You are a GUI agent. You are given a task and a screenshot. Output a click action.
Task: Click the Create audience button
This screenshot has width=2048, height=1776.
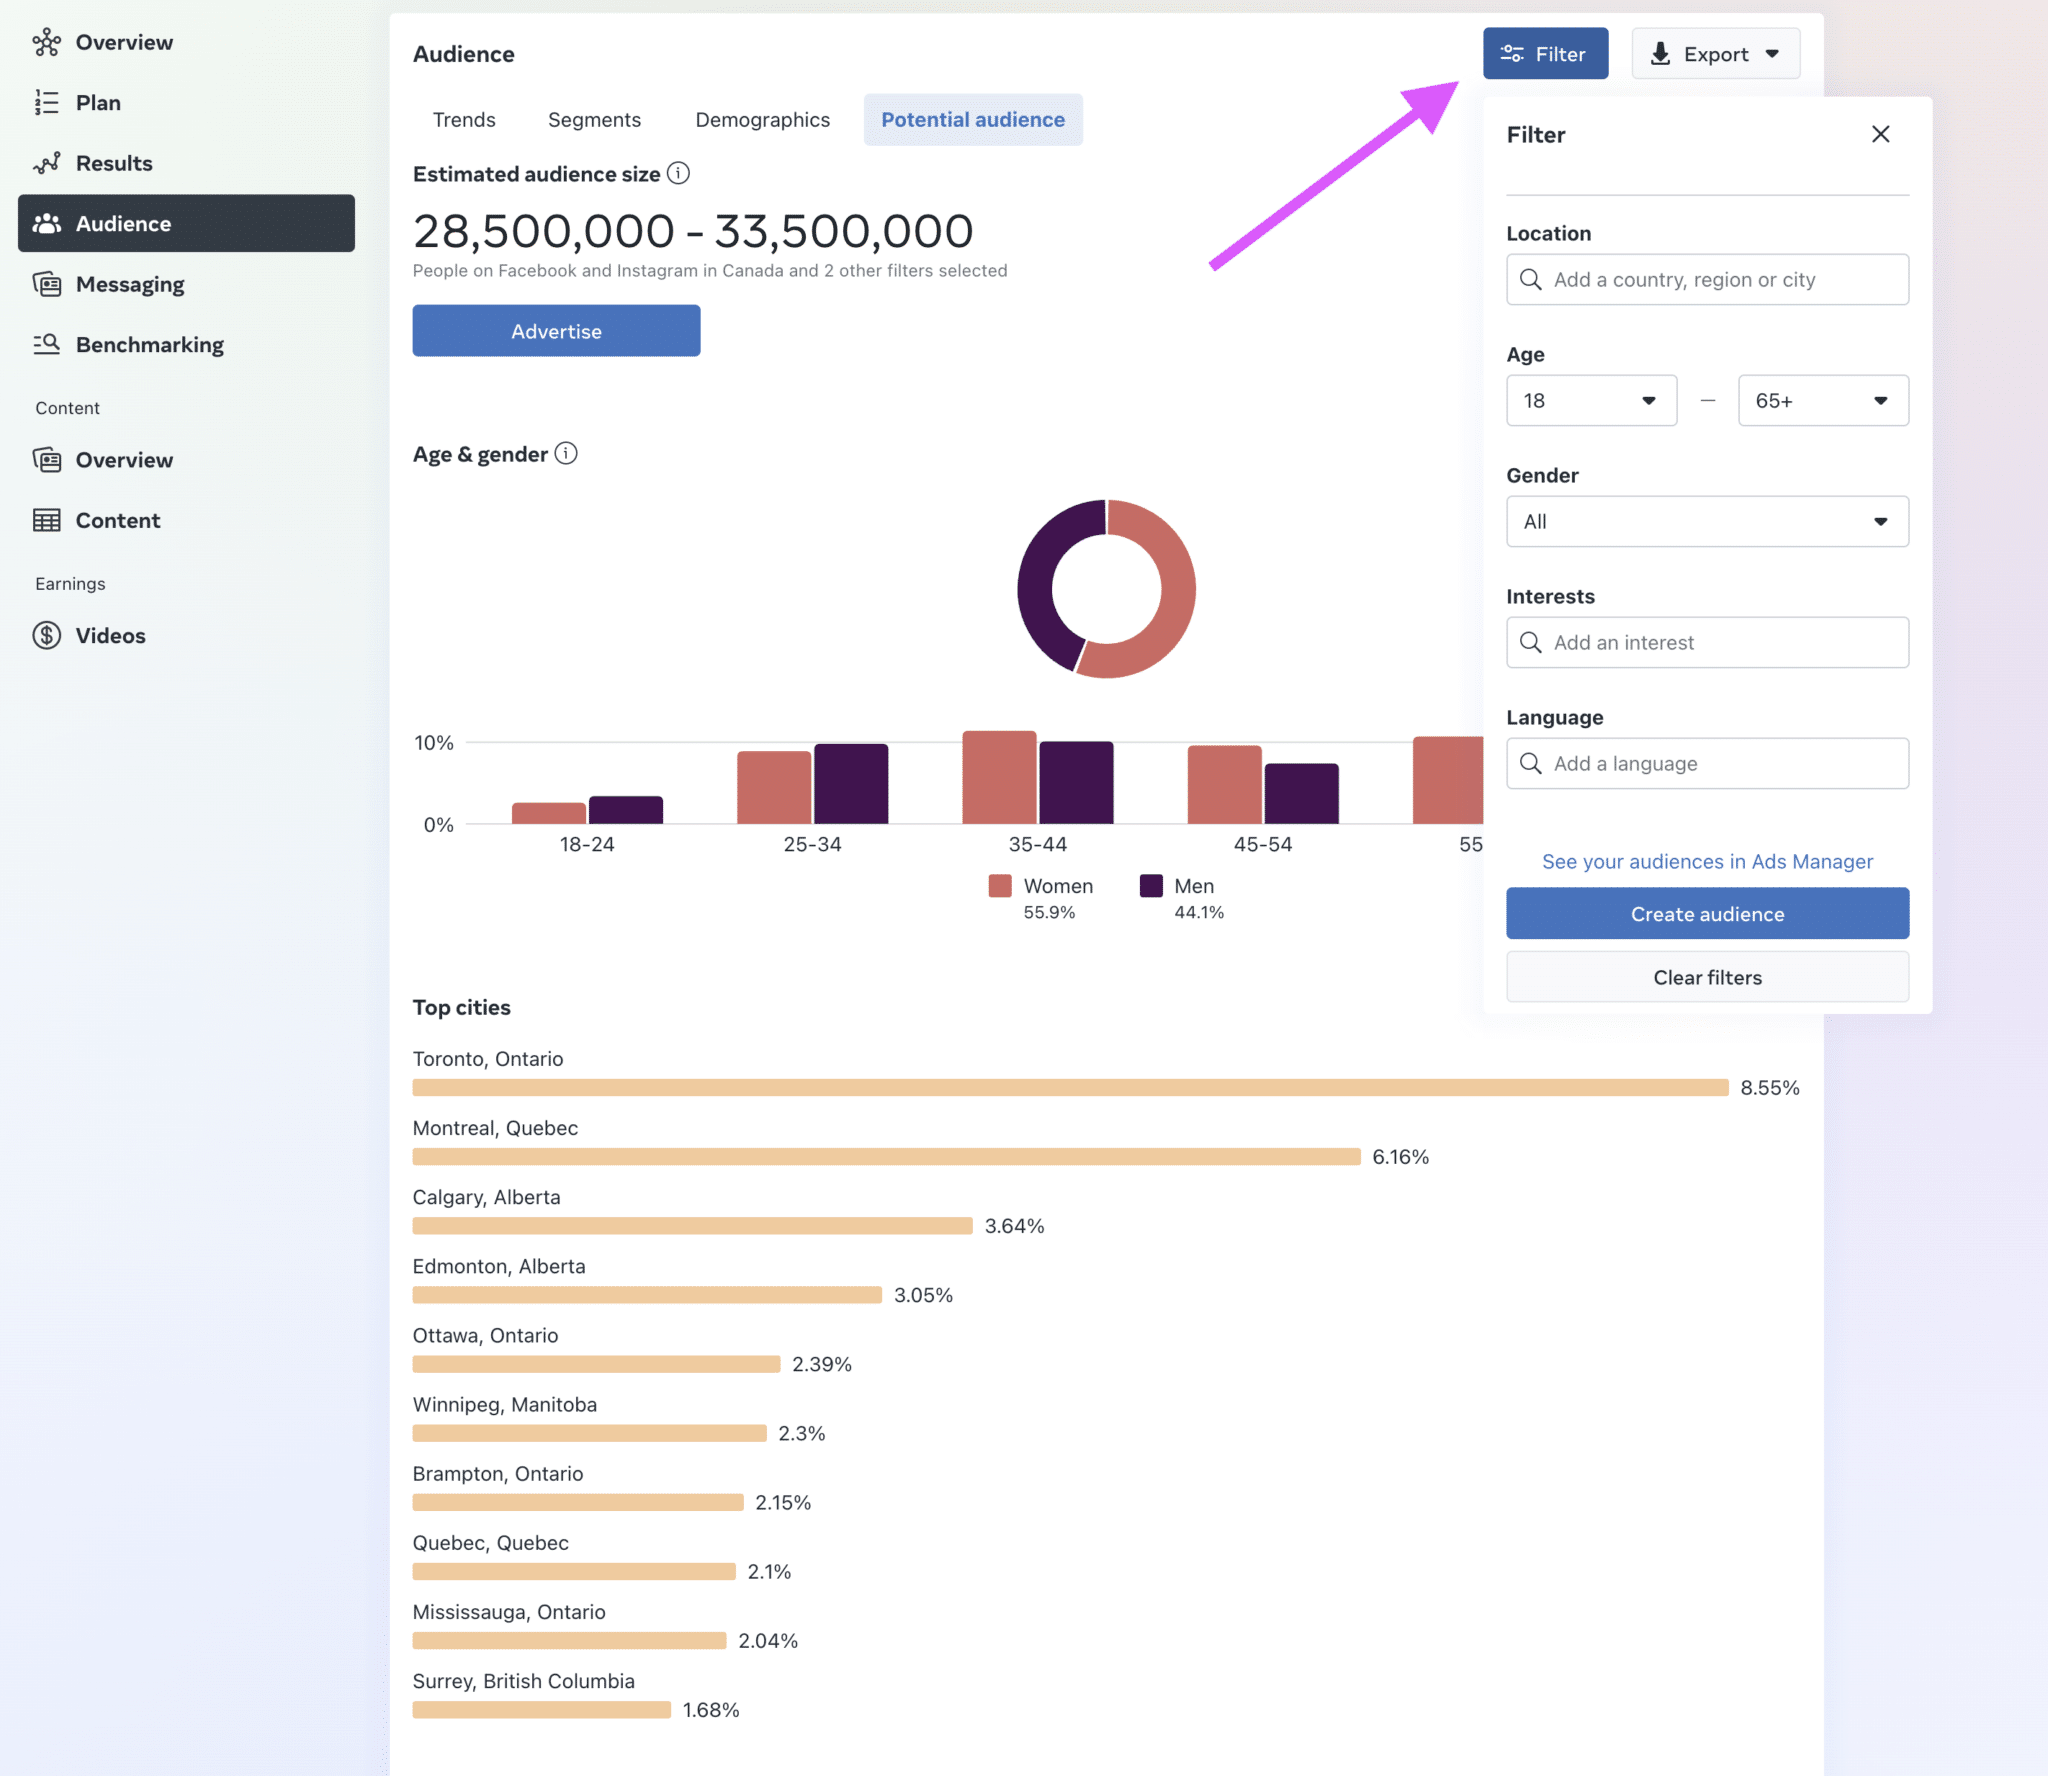point(1706,913)
